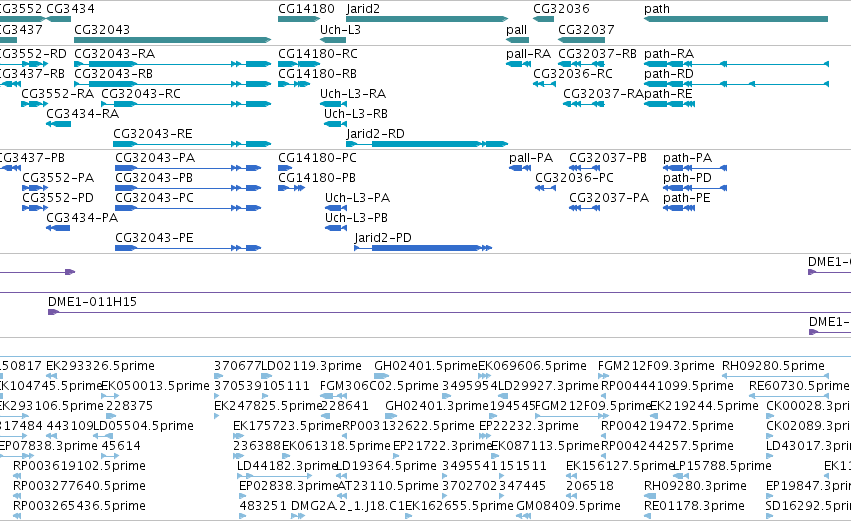Image resolution: width=851 pixels, height=521 pixels.
Task: Select protein CG32037-PA label
Action: coord(609,198)
